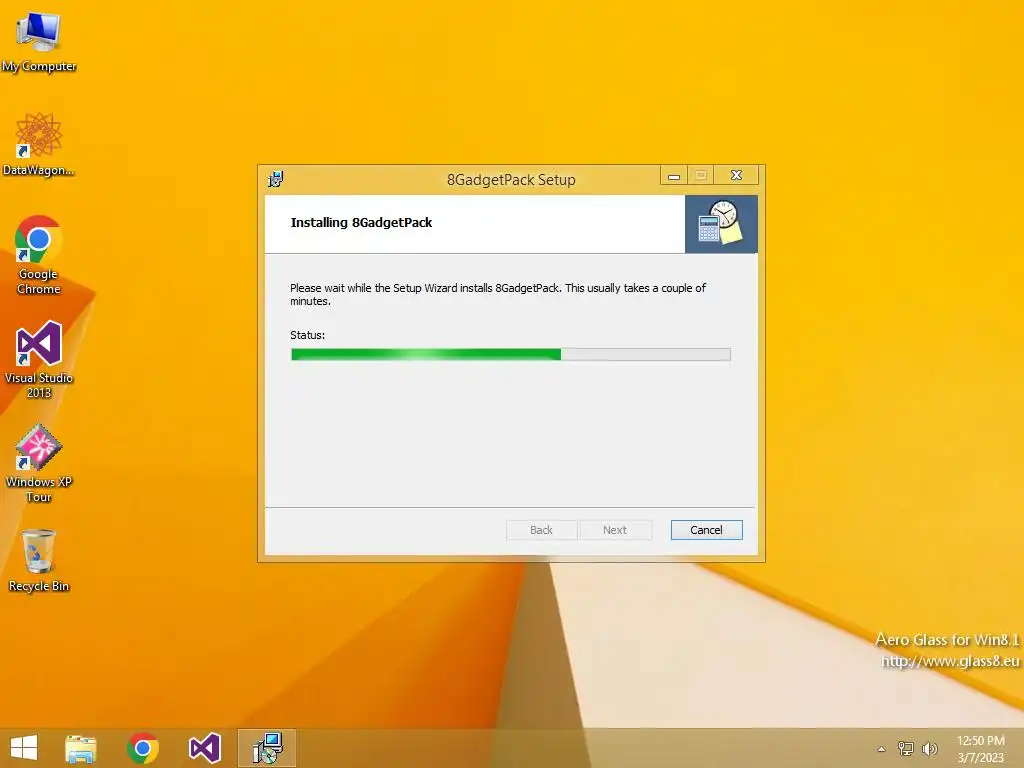1024x768 pixels.
Task: Launch Google Chrome from the desktop
Action: 39,255
